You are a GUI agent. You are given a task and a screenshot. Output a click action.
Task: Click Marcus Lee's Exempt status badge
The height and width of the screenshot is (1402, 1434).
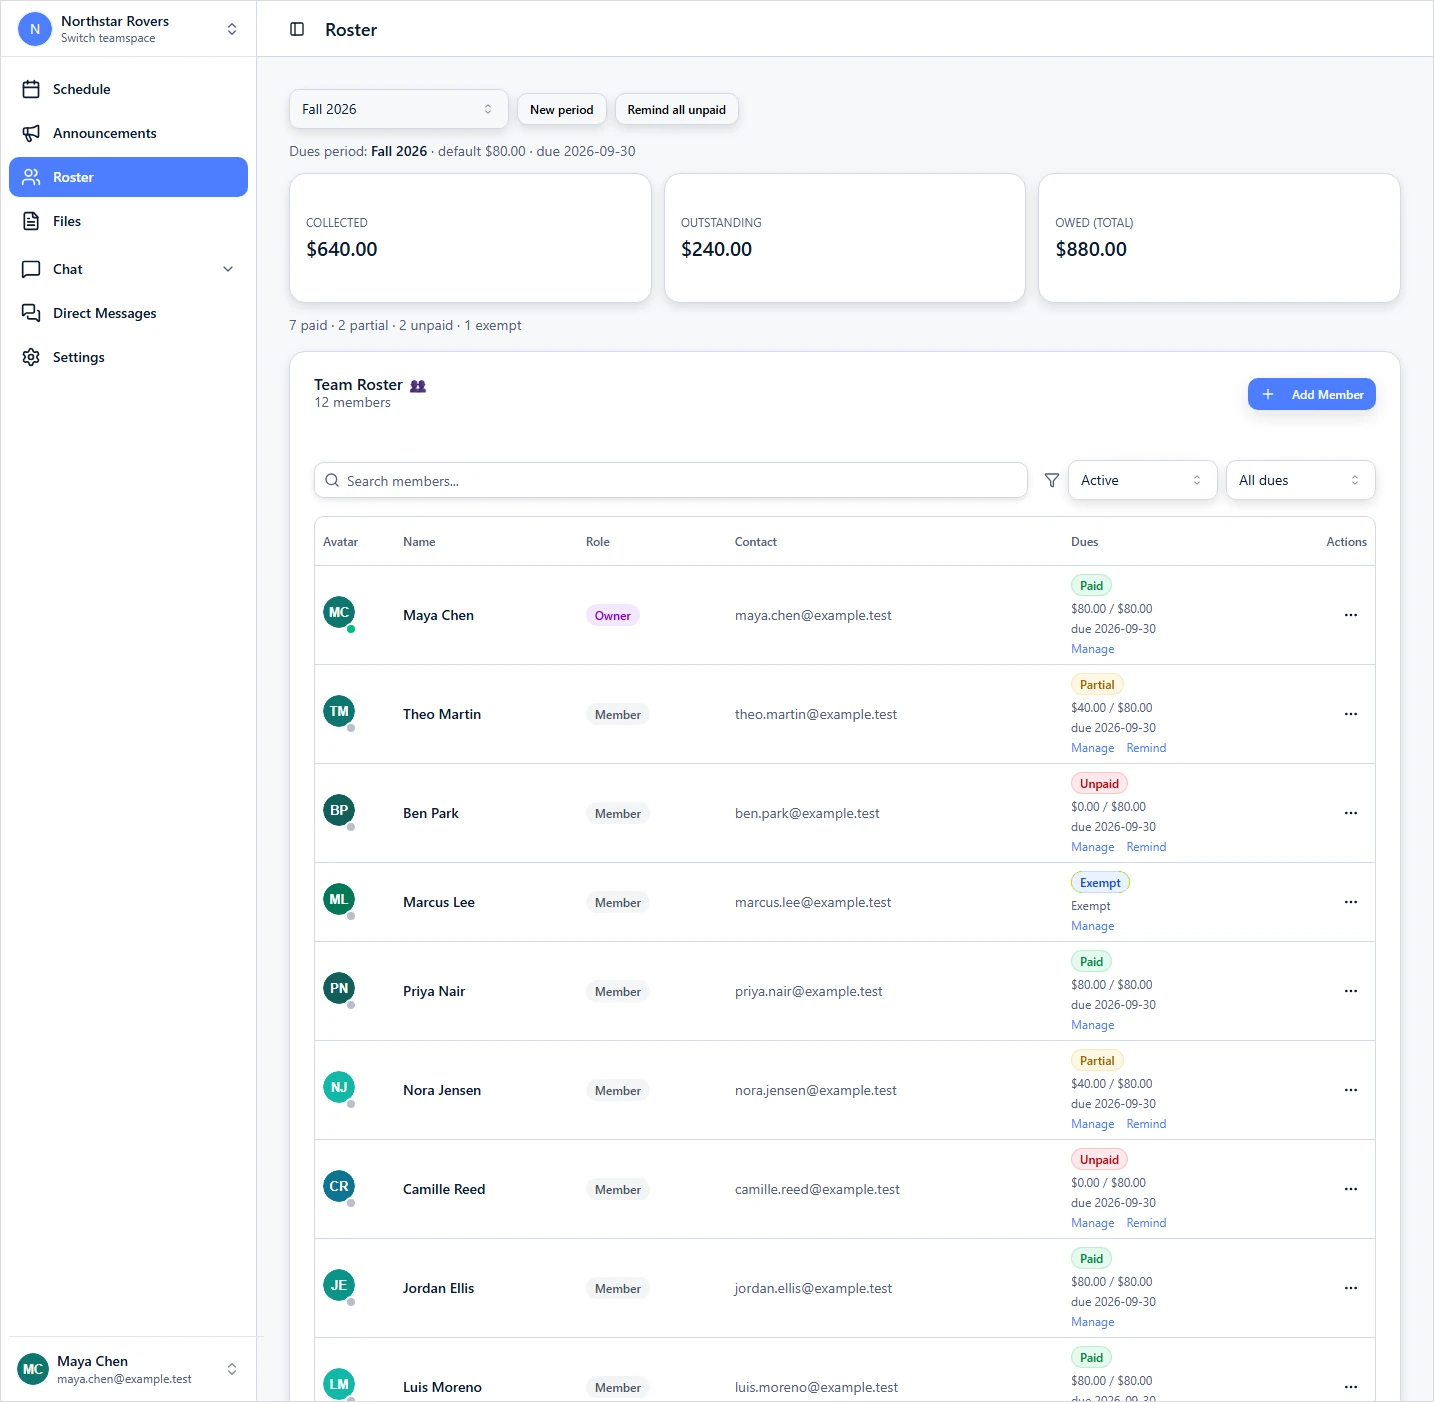pos(1100,883)
